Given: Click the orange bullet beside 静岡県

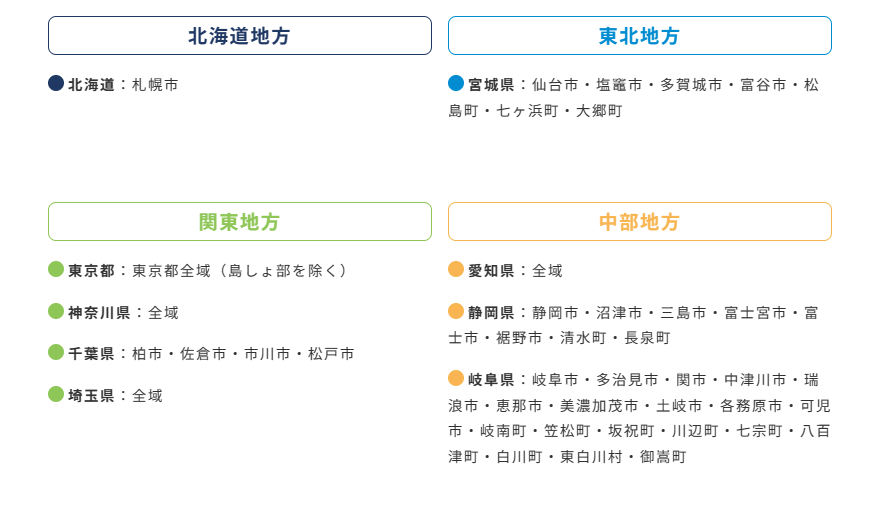Looking at the screenshot, I should (x=456, y=311).
